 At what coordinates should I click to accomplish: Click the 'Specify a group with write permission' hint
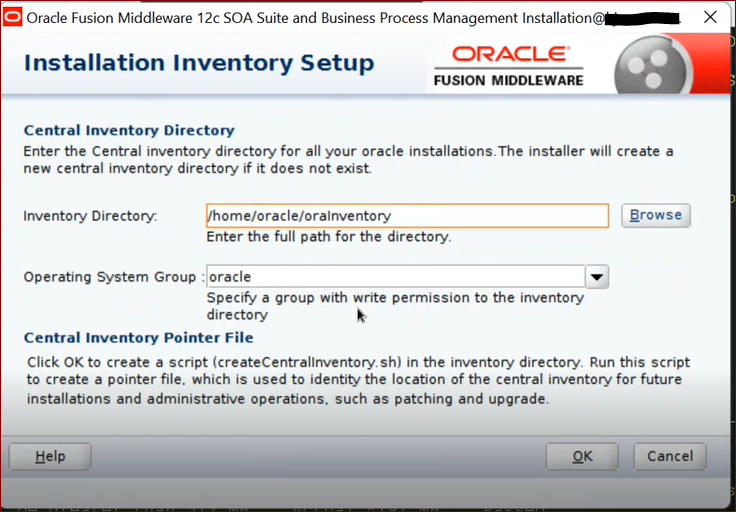[x=395, y=306]
